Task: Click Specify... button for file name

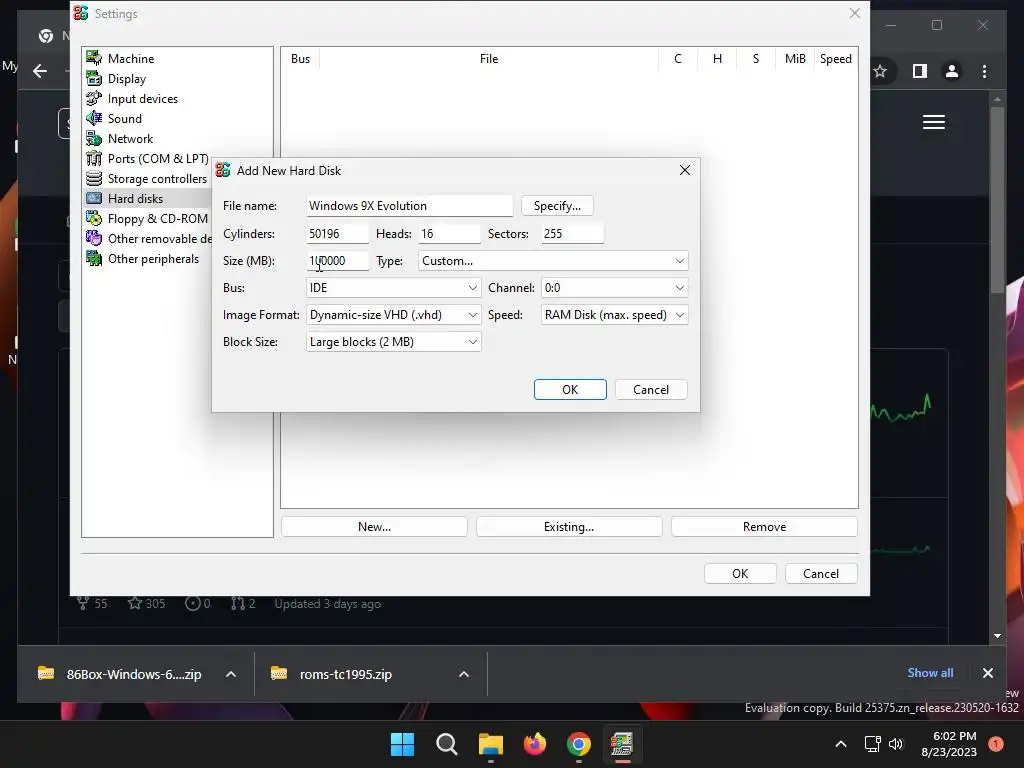Action: pyautogui.click(x=557, y=206)
